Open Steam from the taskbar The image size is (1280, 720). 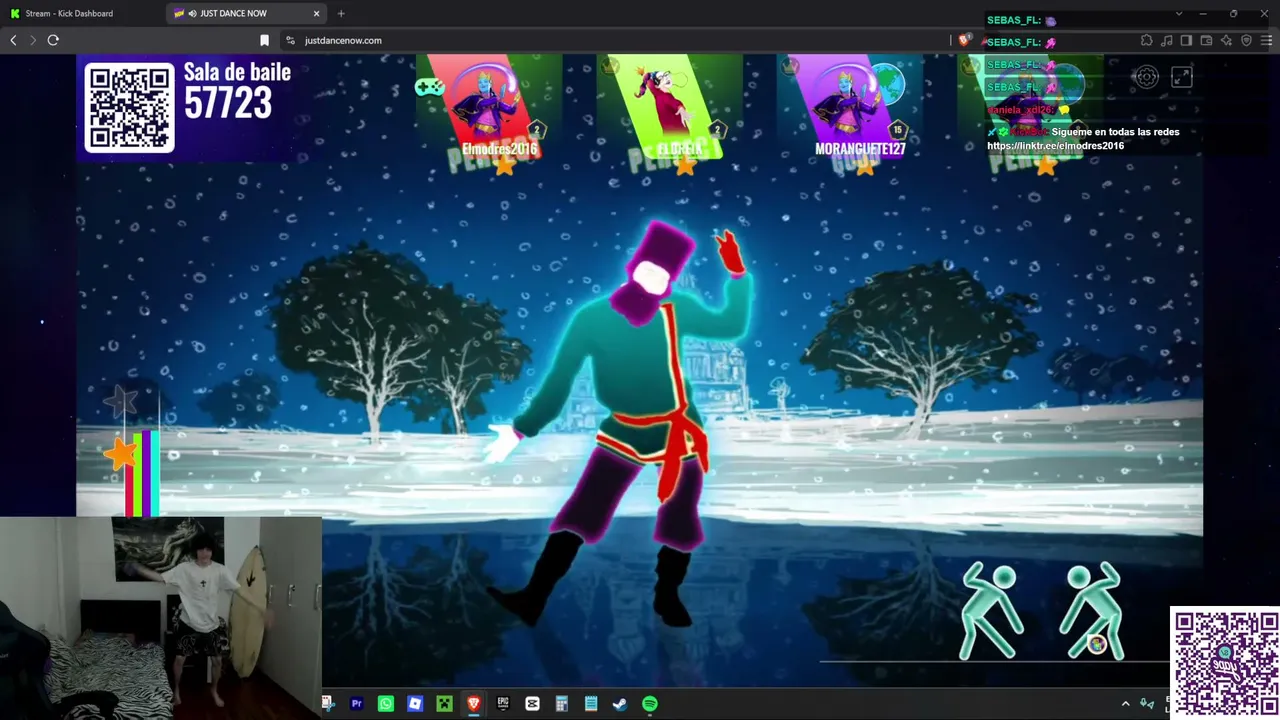click(x=620, y=704)
